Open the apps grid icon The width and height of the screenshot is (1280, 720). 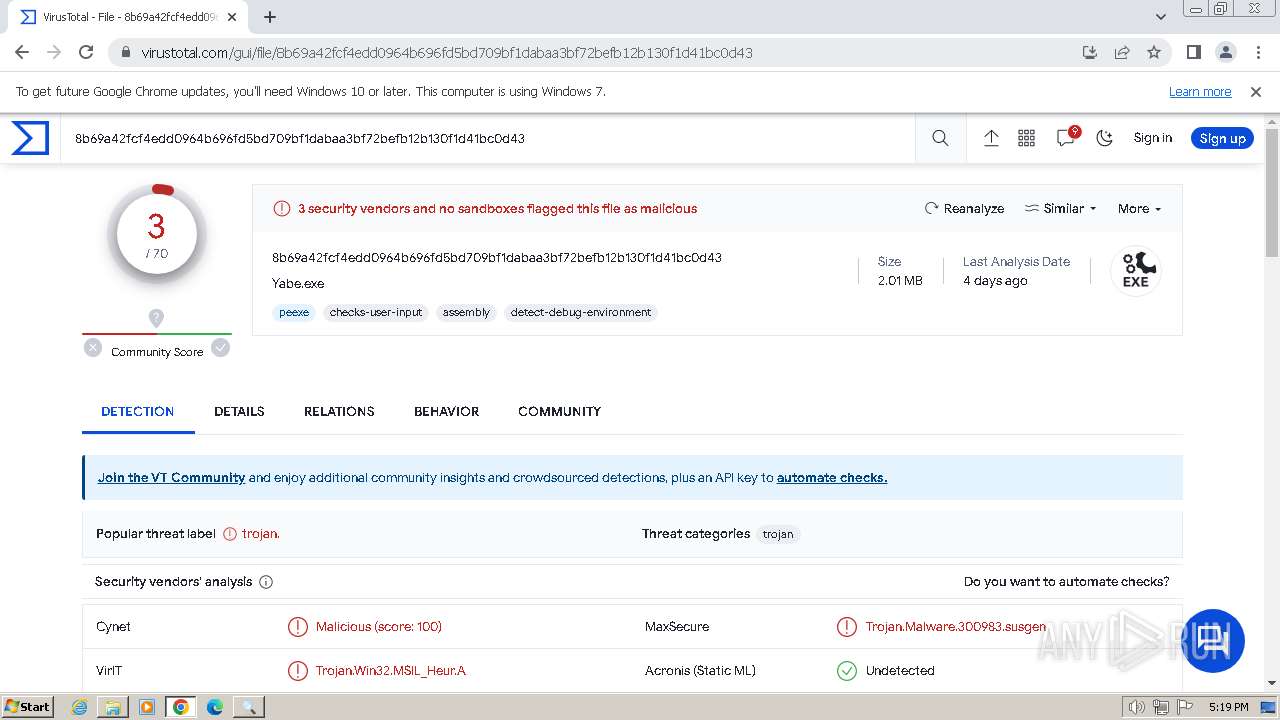pos(1027,138)
